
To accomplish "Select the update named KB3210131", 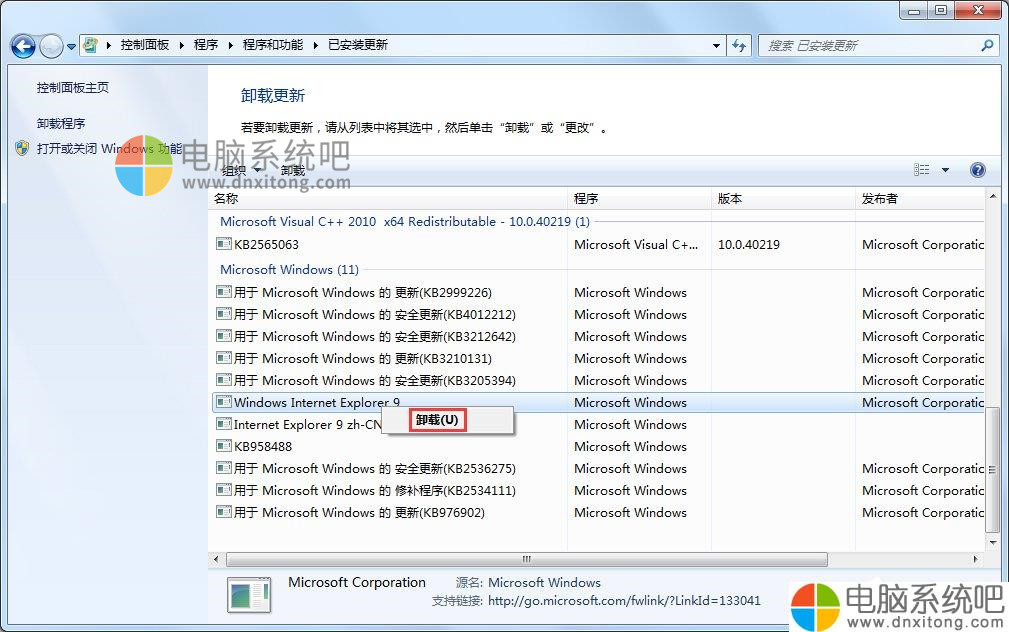I will coord(363,358).
